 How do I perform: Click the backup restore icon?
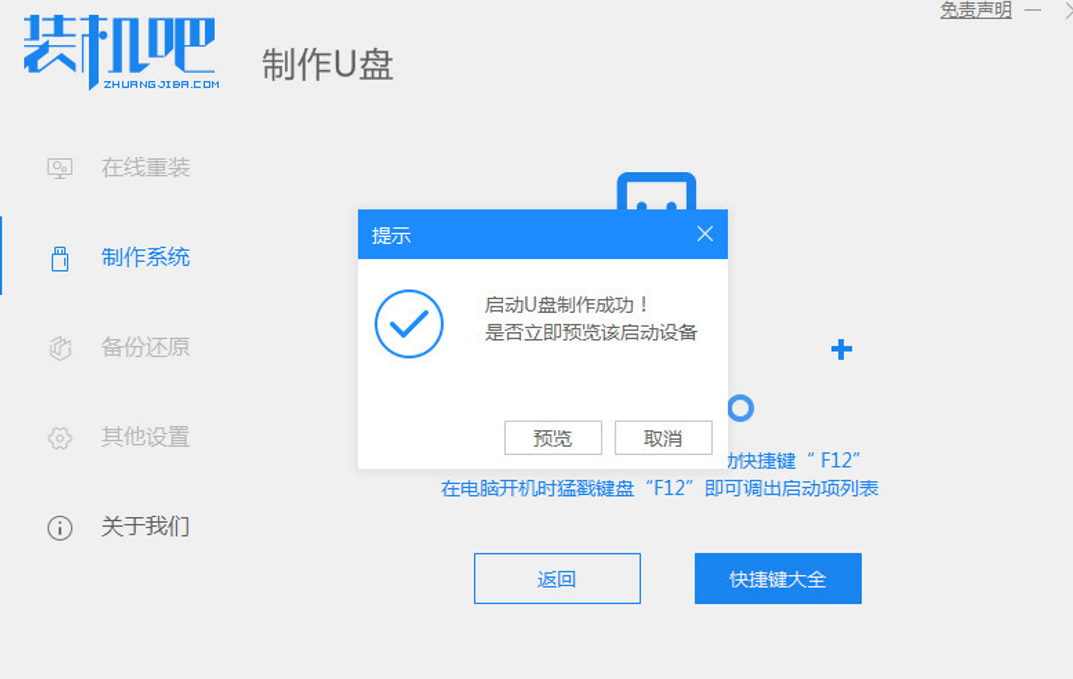(x=60, y=348)
